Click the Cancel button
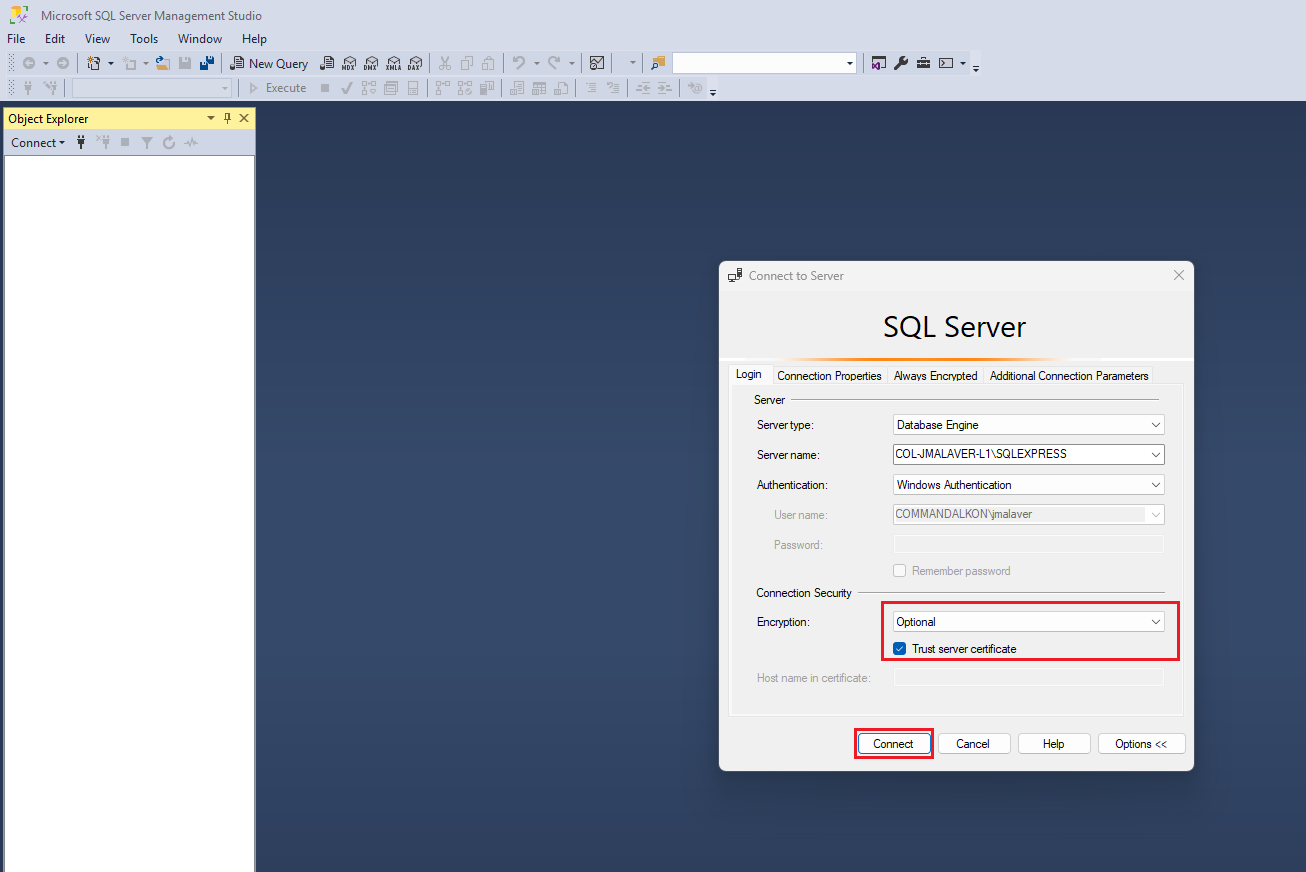This screenshot has height=872, width=1306. click(973, 744)
